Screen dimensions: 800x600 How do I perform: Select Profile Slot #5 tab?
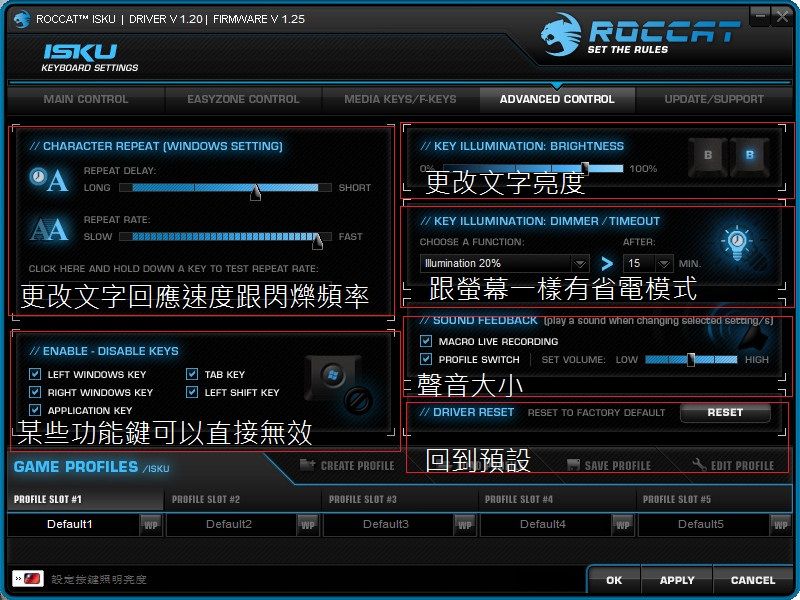pos(715,499)
